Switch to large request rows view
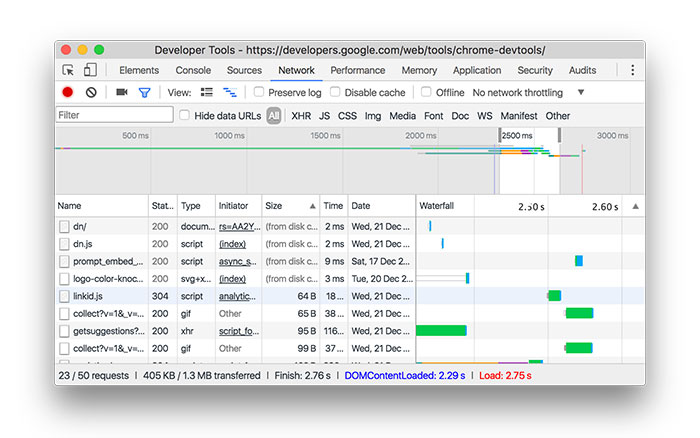 point(207,92)
